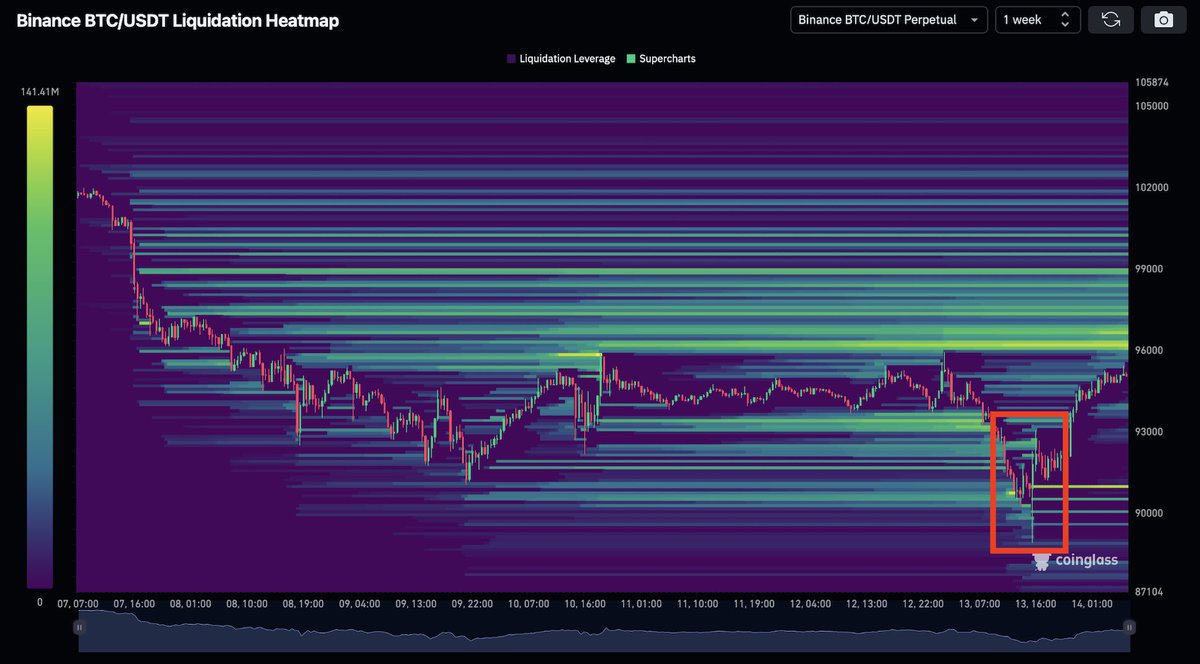Click the 102000 price axis label
This screenshot has height=664, width=1200.
(1152, 187)
